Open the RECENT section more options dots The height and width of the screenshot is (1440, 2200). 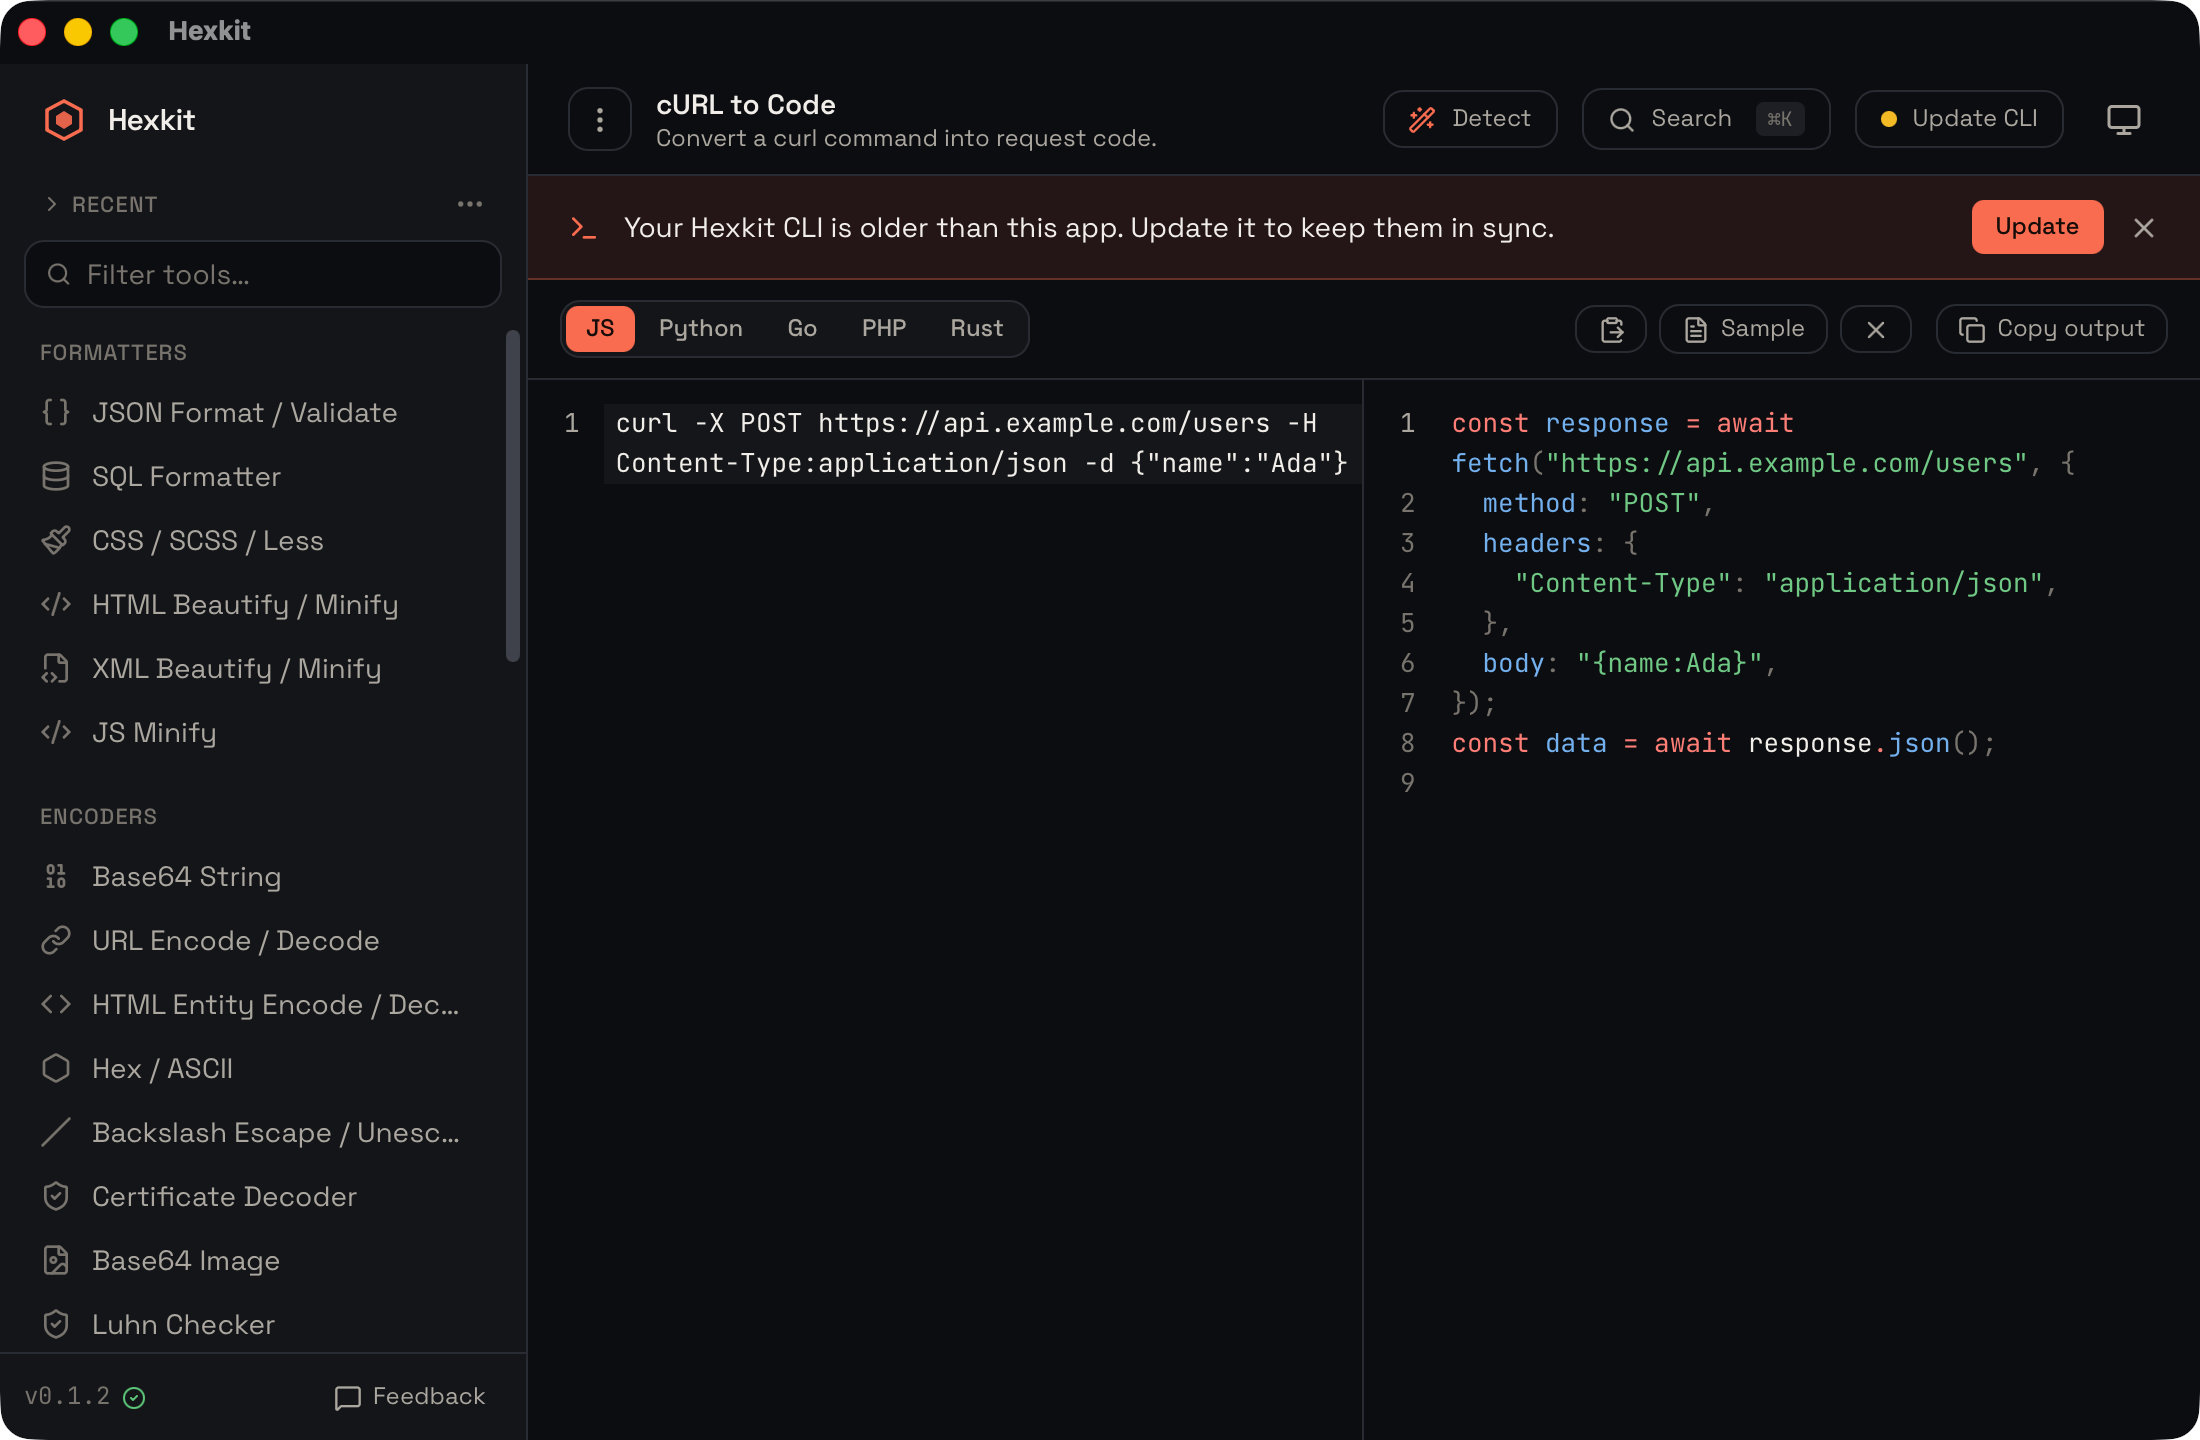[470, 204]
